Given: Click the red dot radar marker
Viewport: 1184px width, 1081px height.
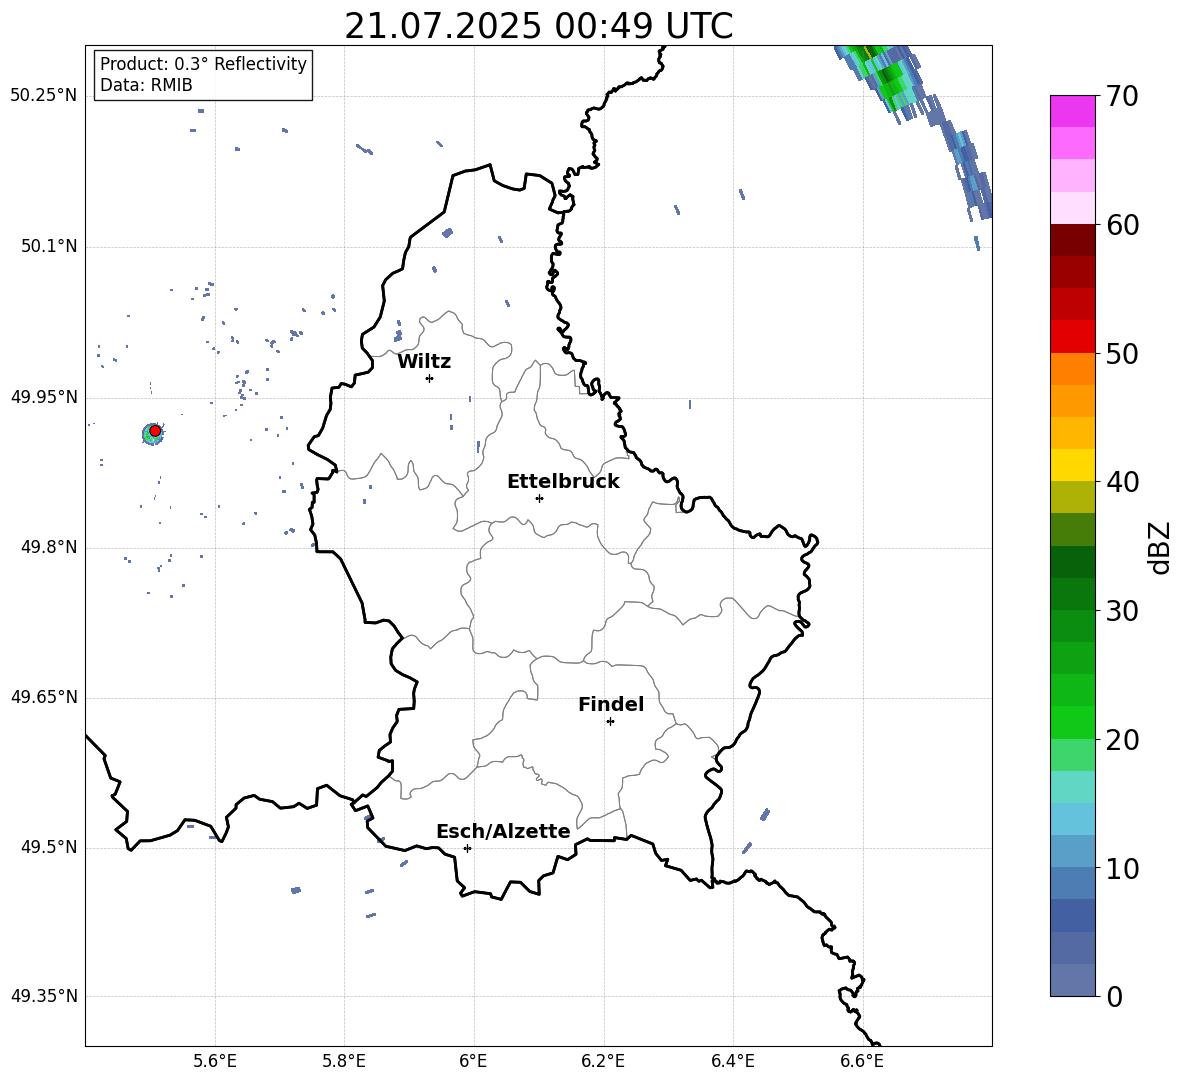Looking at the screenshot, I should click(155, 430).
